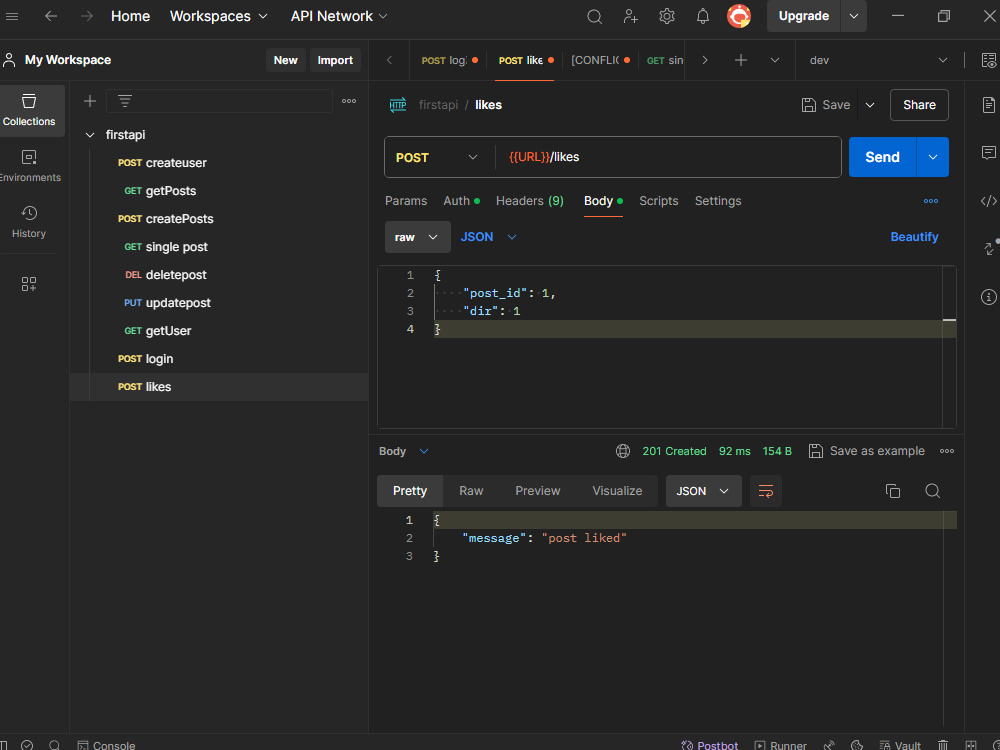Viewport: 1000px width, 750px height.
Task: Switch to the Auth tab
Action: [461, 201]
